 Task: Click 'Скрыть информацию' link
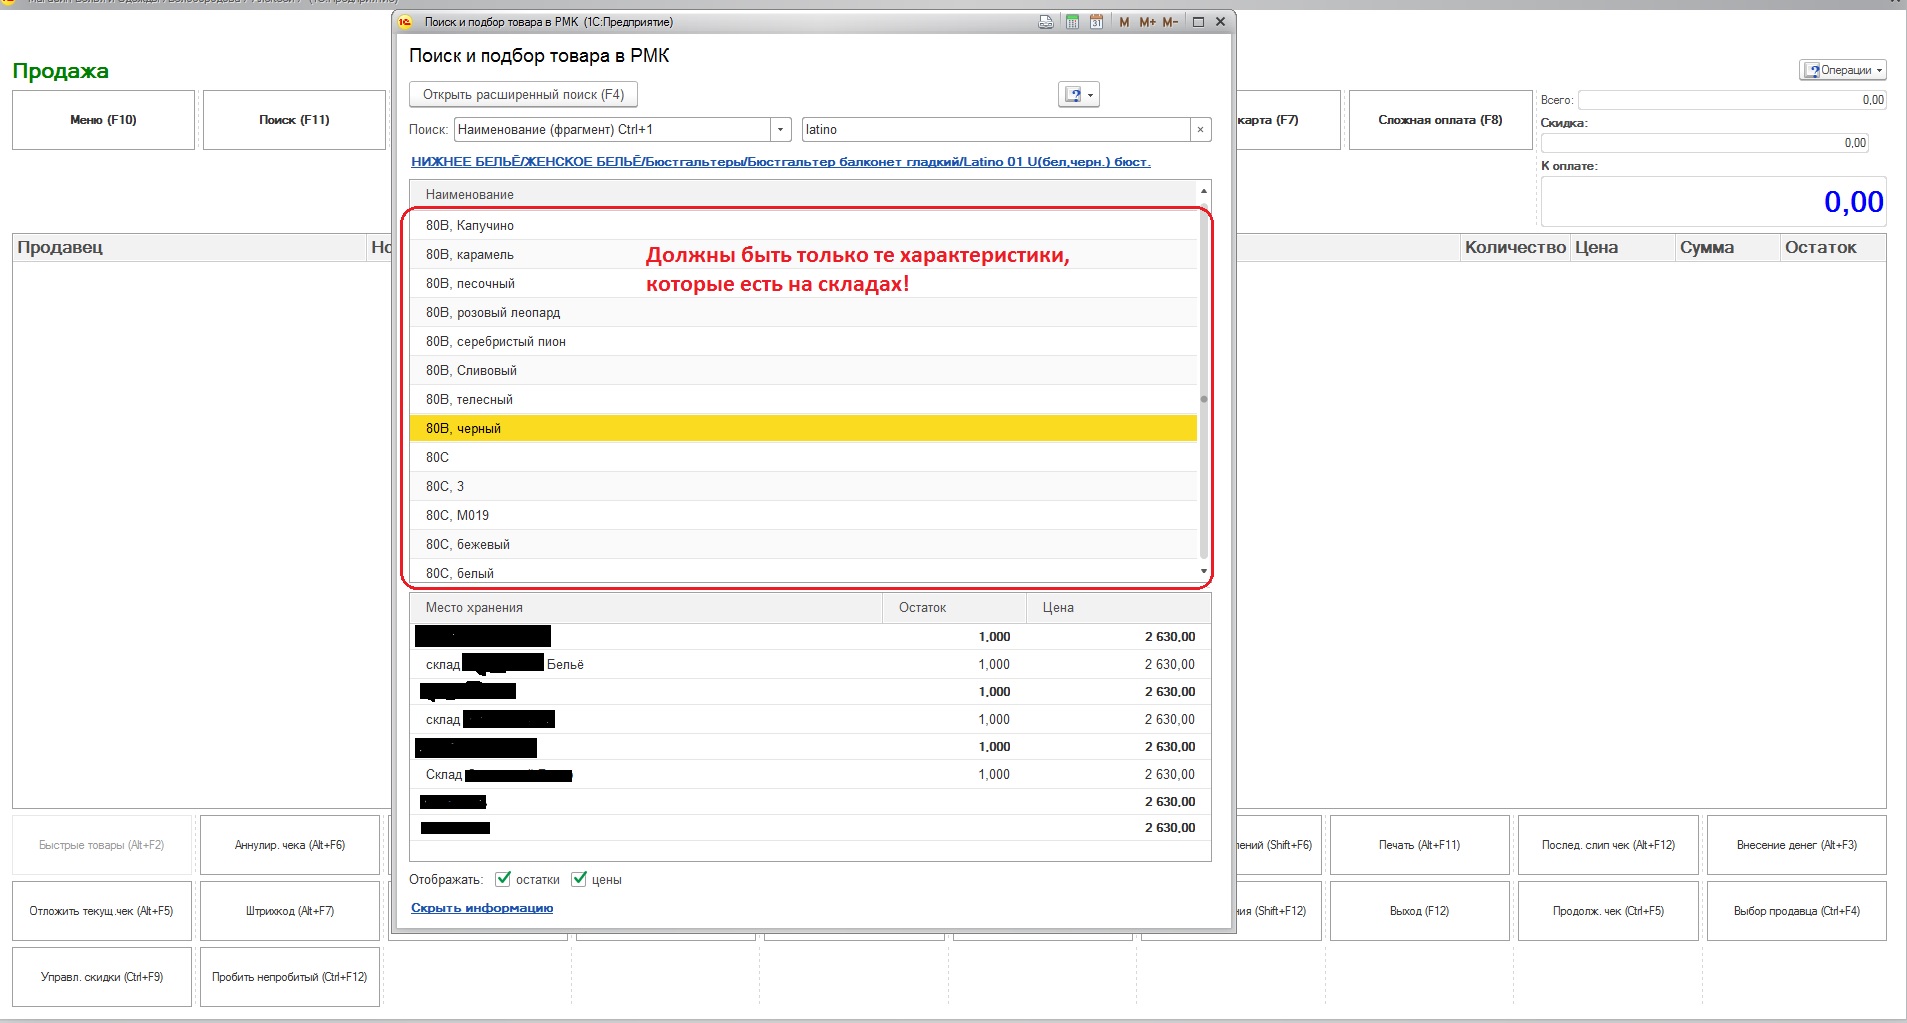(x=482, y=908)
